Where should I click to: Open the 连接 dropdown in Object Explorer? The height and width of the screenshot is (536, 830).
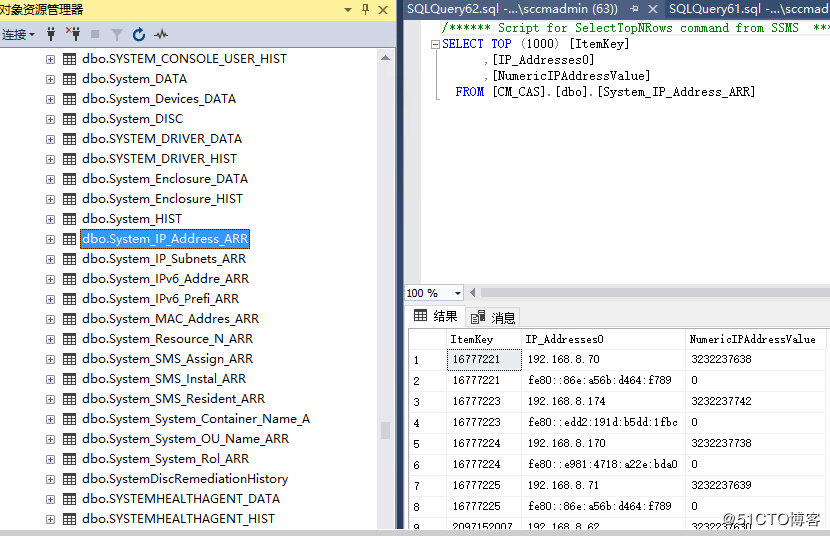pos(18,35)
